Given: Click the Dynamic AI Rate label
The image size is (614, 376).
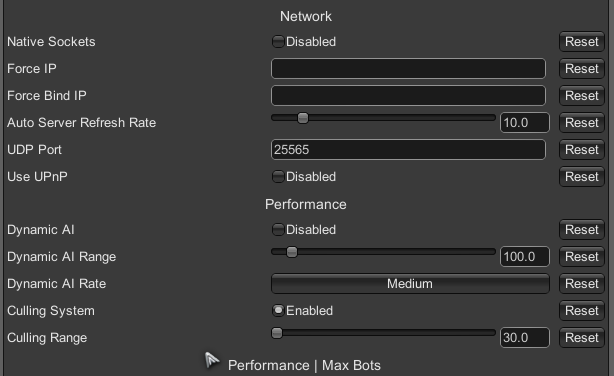Looking at the screenshot, I should click(x=57, y=284).
